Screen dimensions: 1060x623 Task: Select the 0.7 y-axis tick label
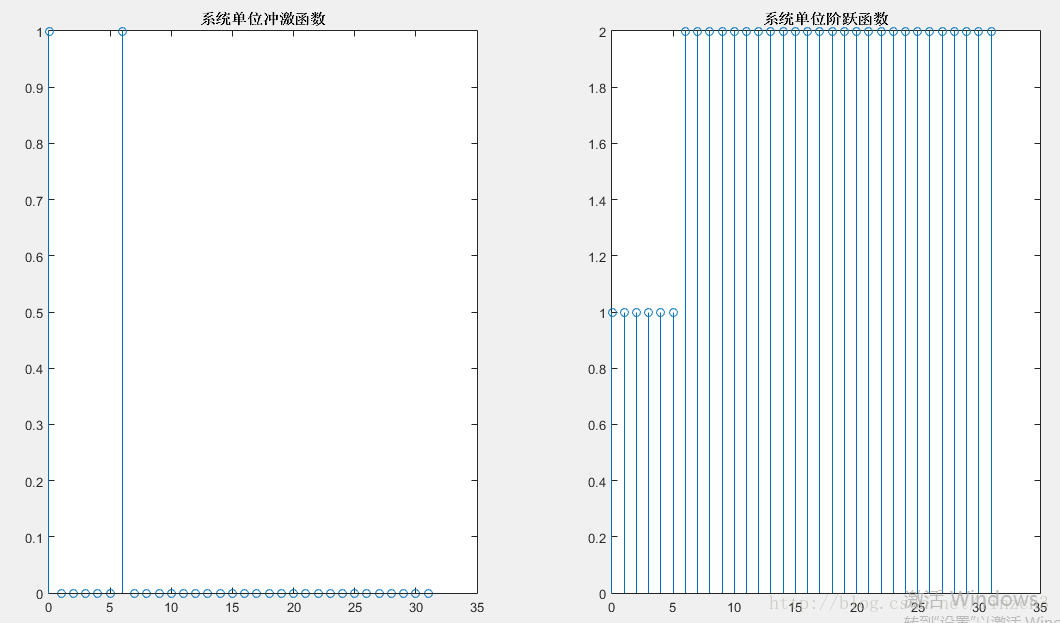tap(34, 201)
